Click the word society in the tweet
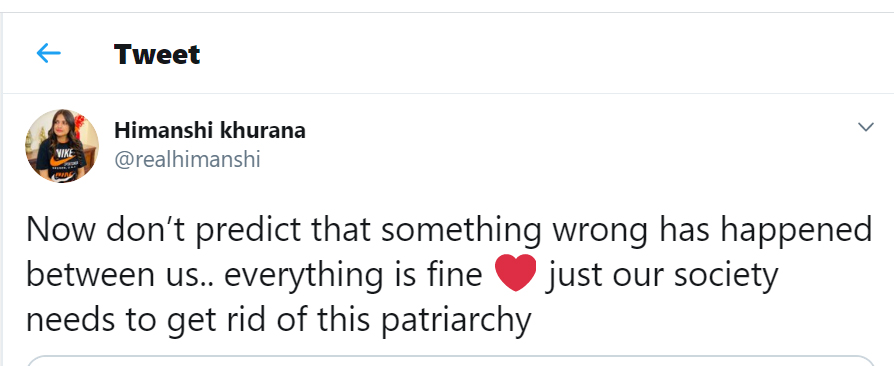Image resolution: width=894 pixels, height=366 pixels. [726, 276]
